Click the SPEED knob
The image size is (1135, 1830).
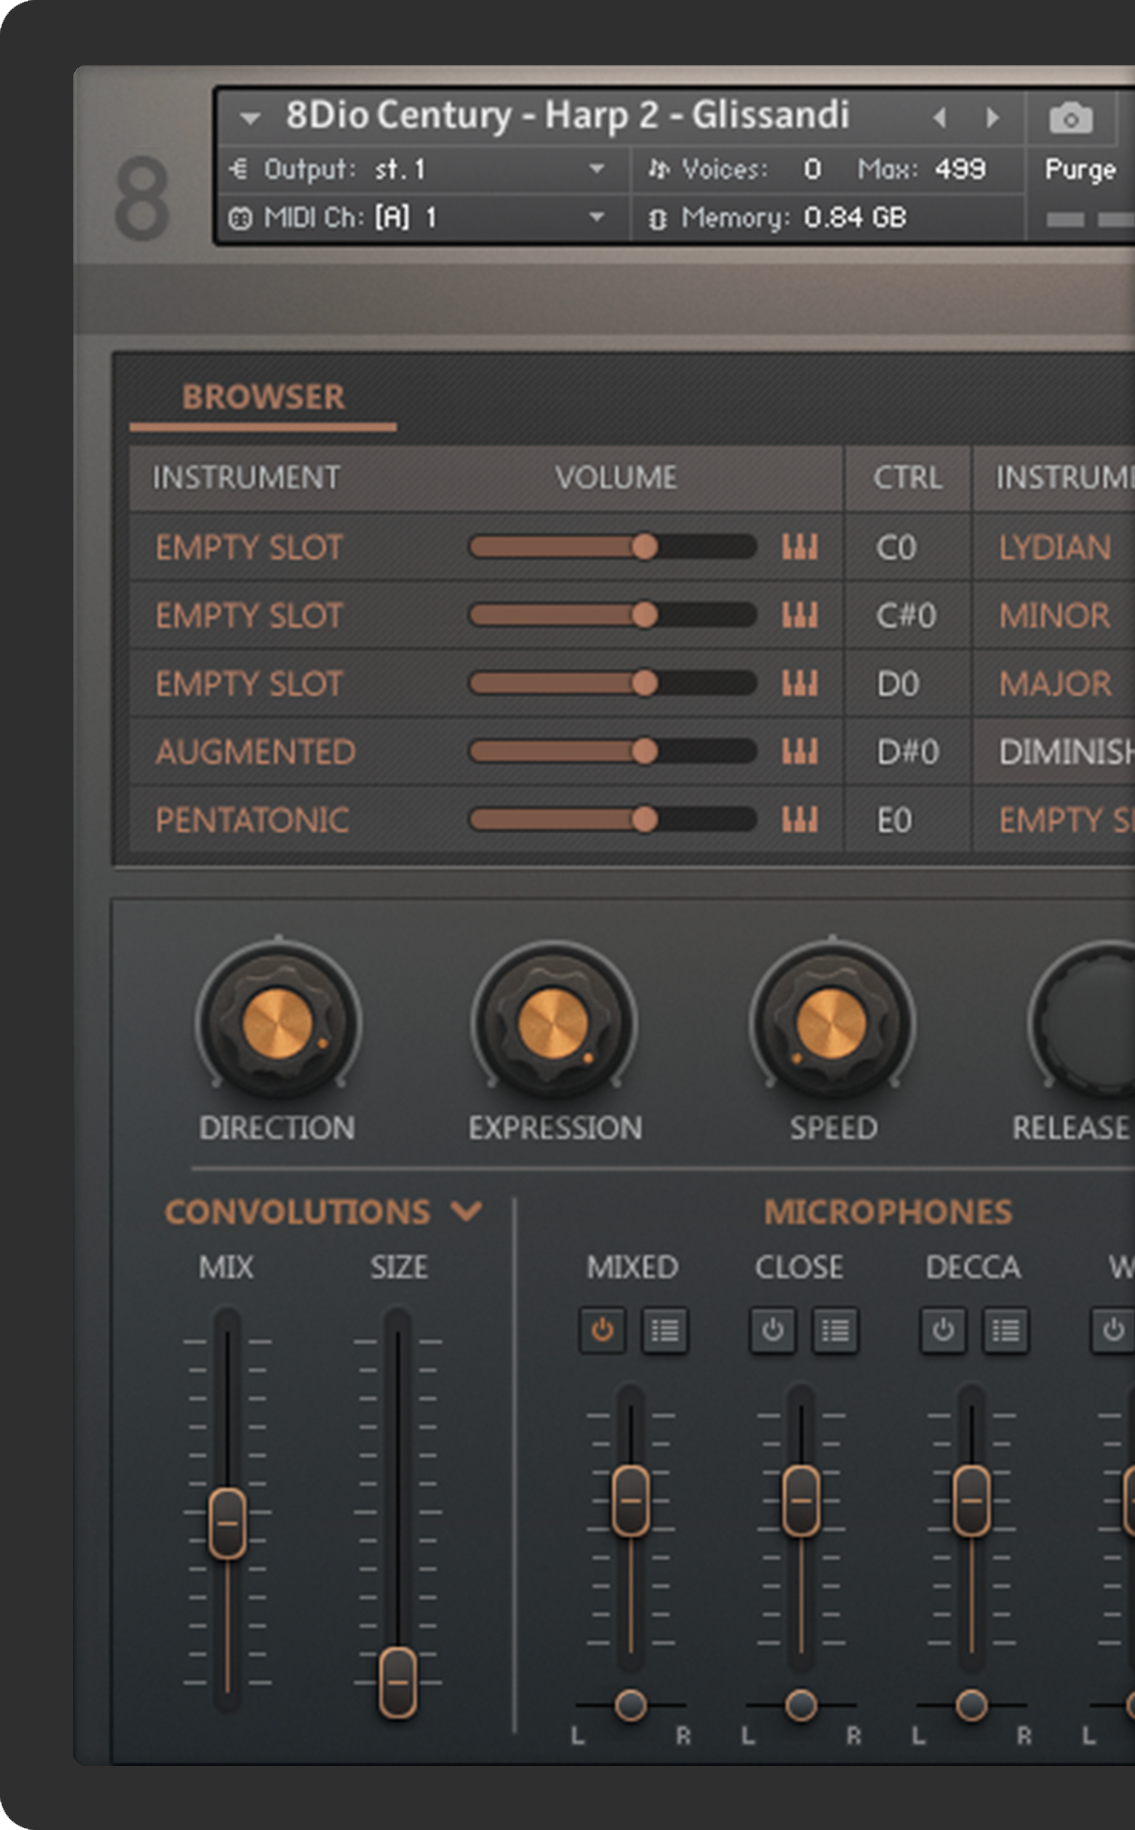pos(832,1025)
